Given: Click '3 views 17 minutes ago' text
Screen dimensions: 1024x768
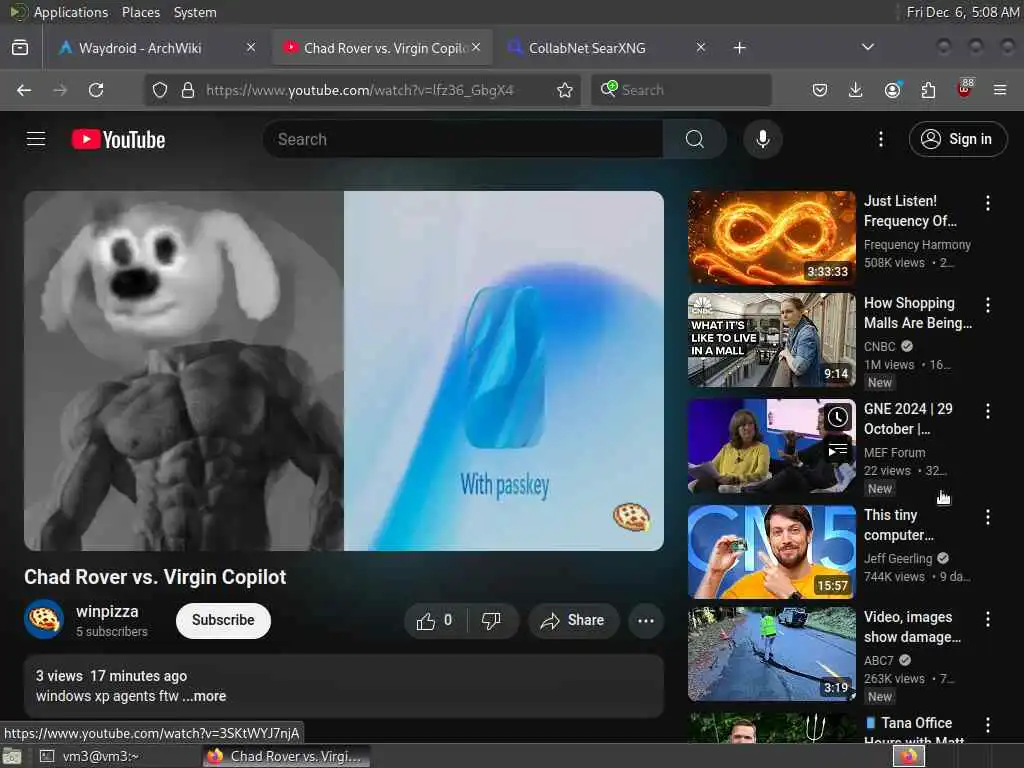Looking at the screenshot, I should pos(111,676).
